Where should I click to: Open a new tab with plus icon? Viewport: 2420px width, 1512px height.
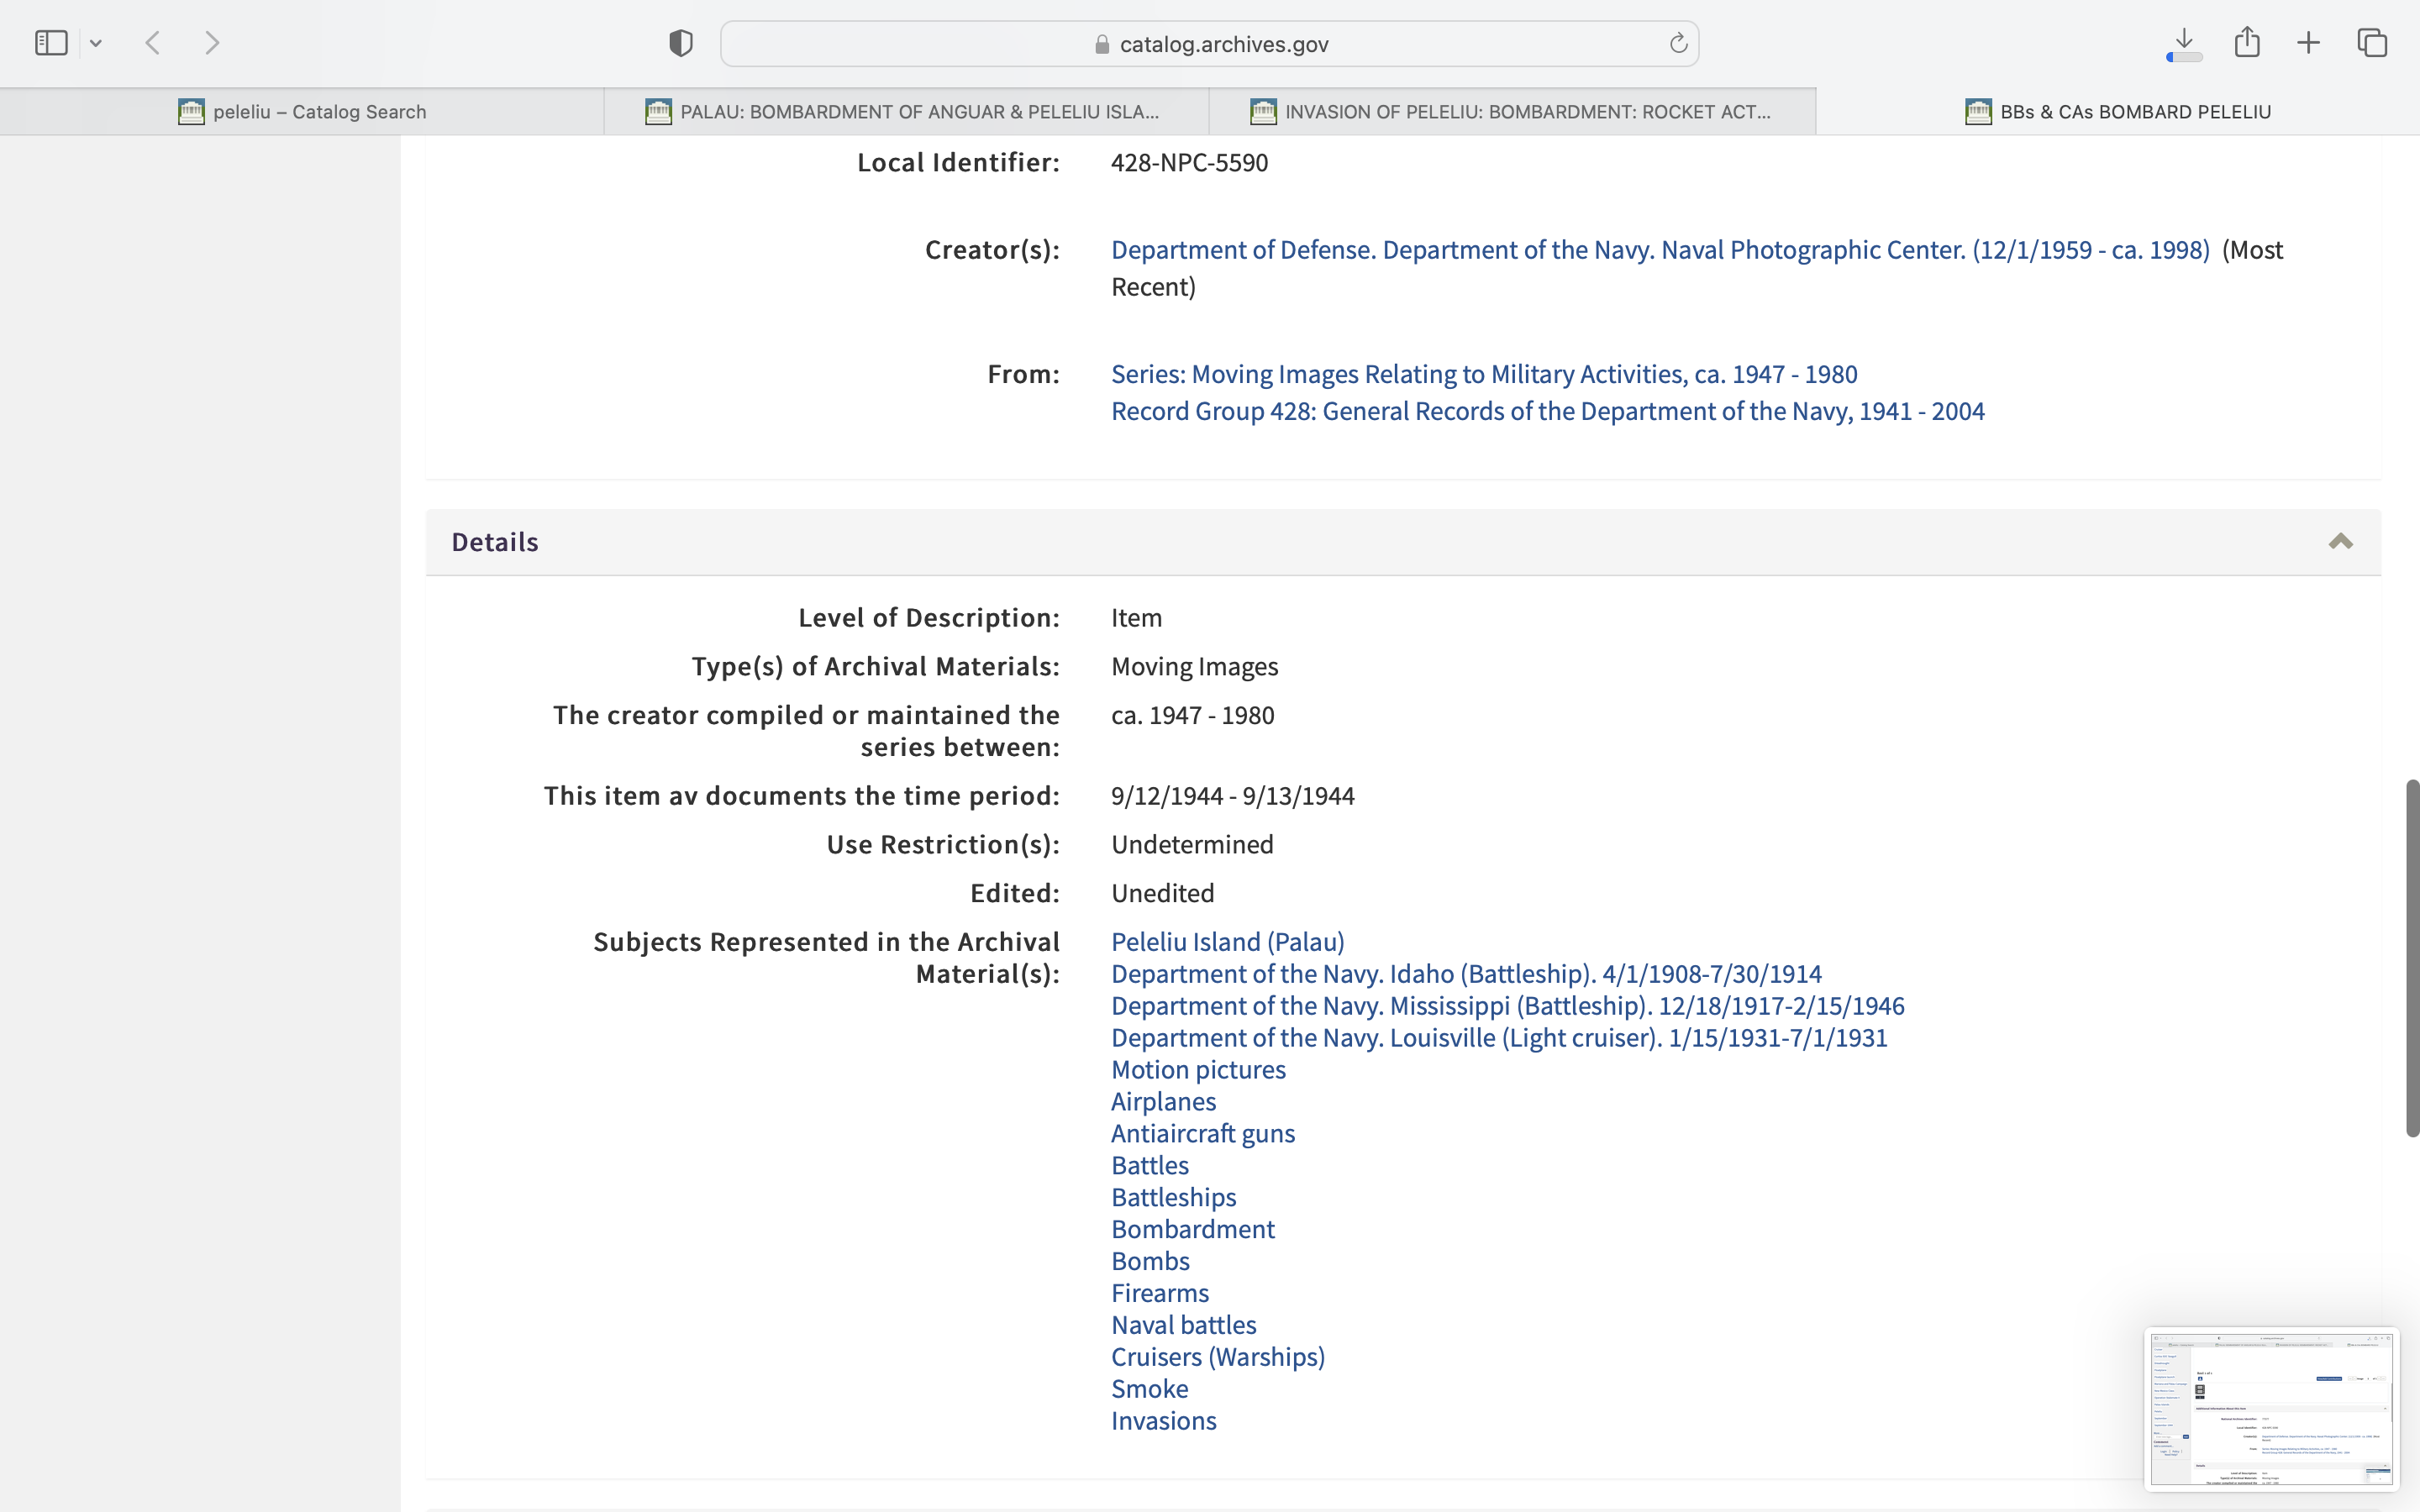pyautogui.click(x=2308, y=43)
